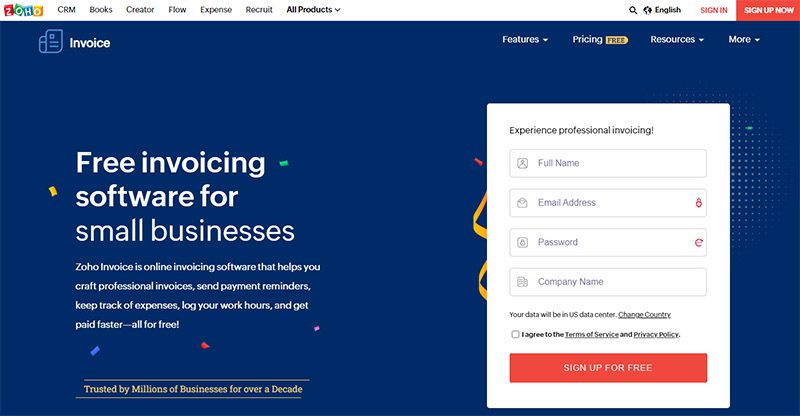Open the More dropdown menu
The width and height of the screenshot is (800, 416).
pos(744,39)
